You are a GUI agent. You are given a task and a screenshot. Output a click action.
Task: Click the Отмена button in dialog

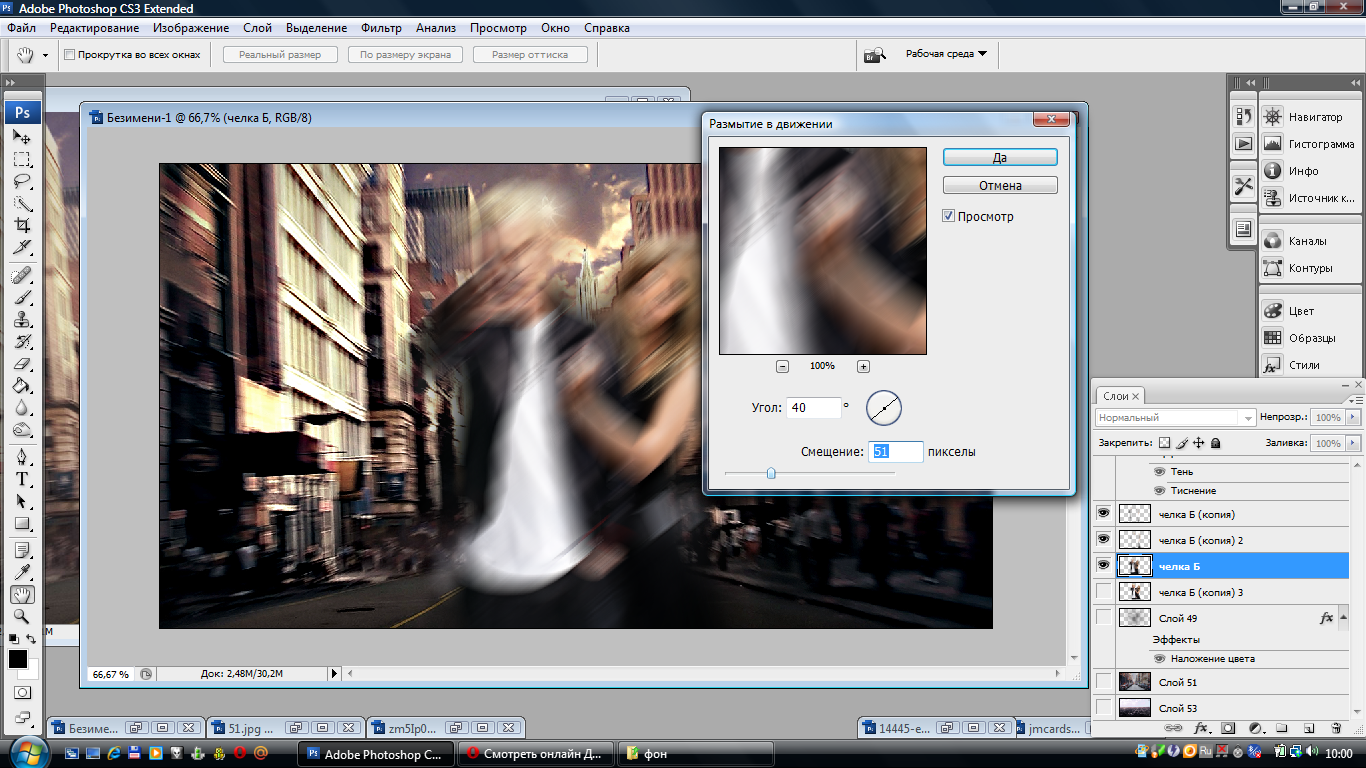(1000, 185)
